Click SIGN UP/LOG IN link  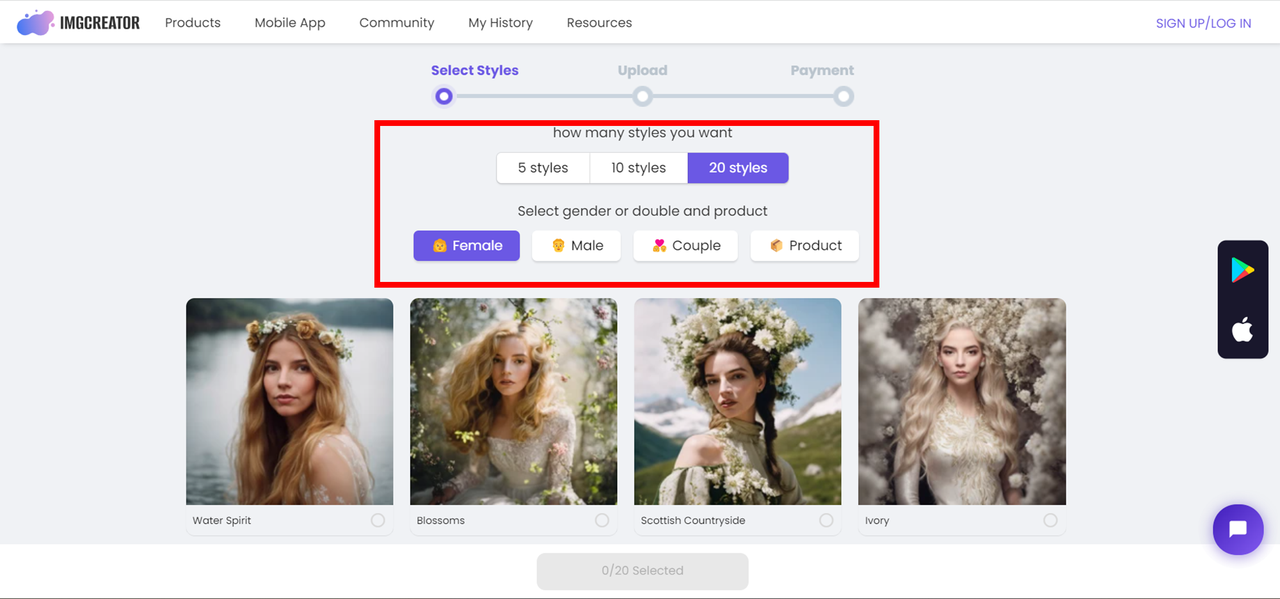[1203, 23]
